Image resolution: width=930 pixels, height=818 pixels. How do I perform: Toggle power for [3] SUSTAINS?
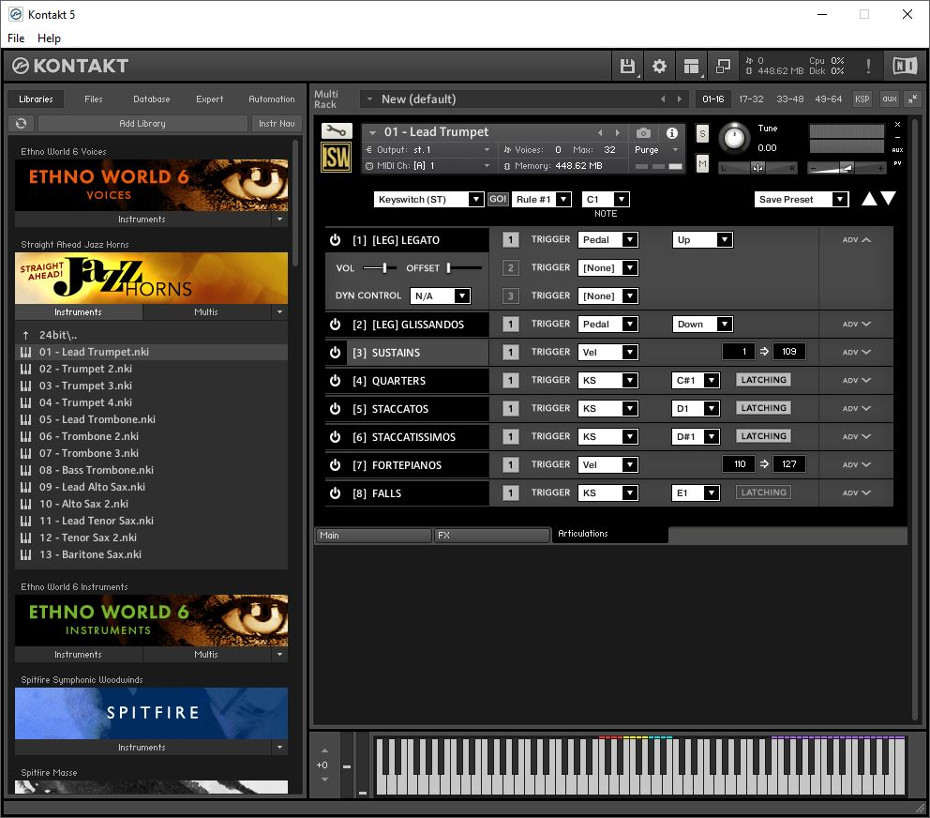335,352
